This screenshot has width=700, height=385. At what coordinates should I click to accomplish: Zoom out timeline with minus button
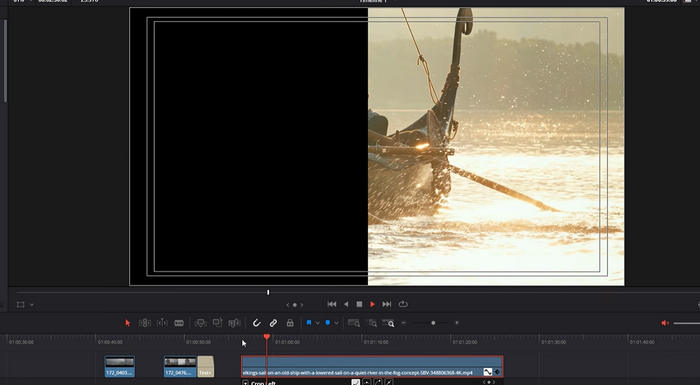[404, 323]
